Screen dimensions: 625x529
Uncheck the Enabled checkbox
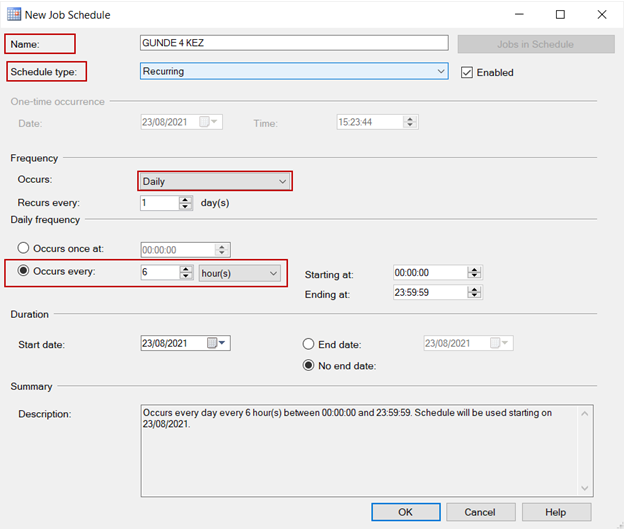pos(467,73)
